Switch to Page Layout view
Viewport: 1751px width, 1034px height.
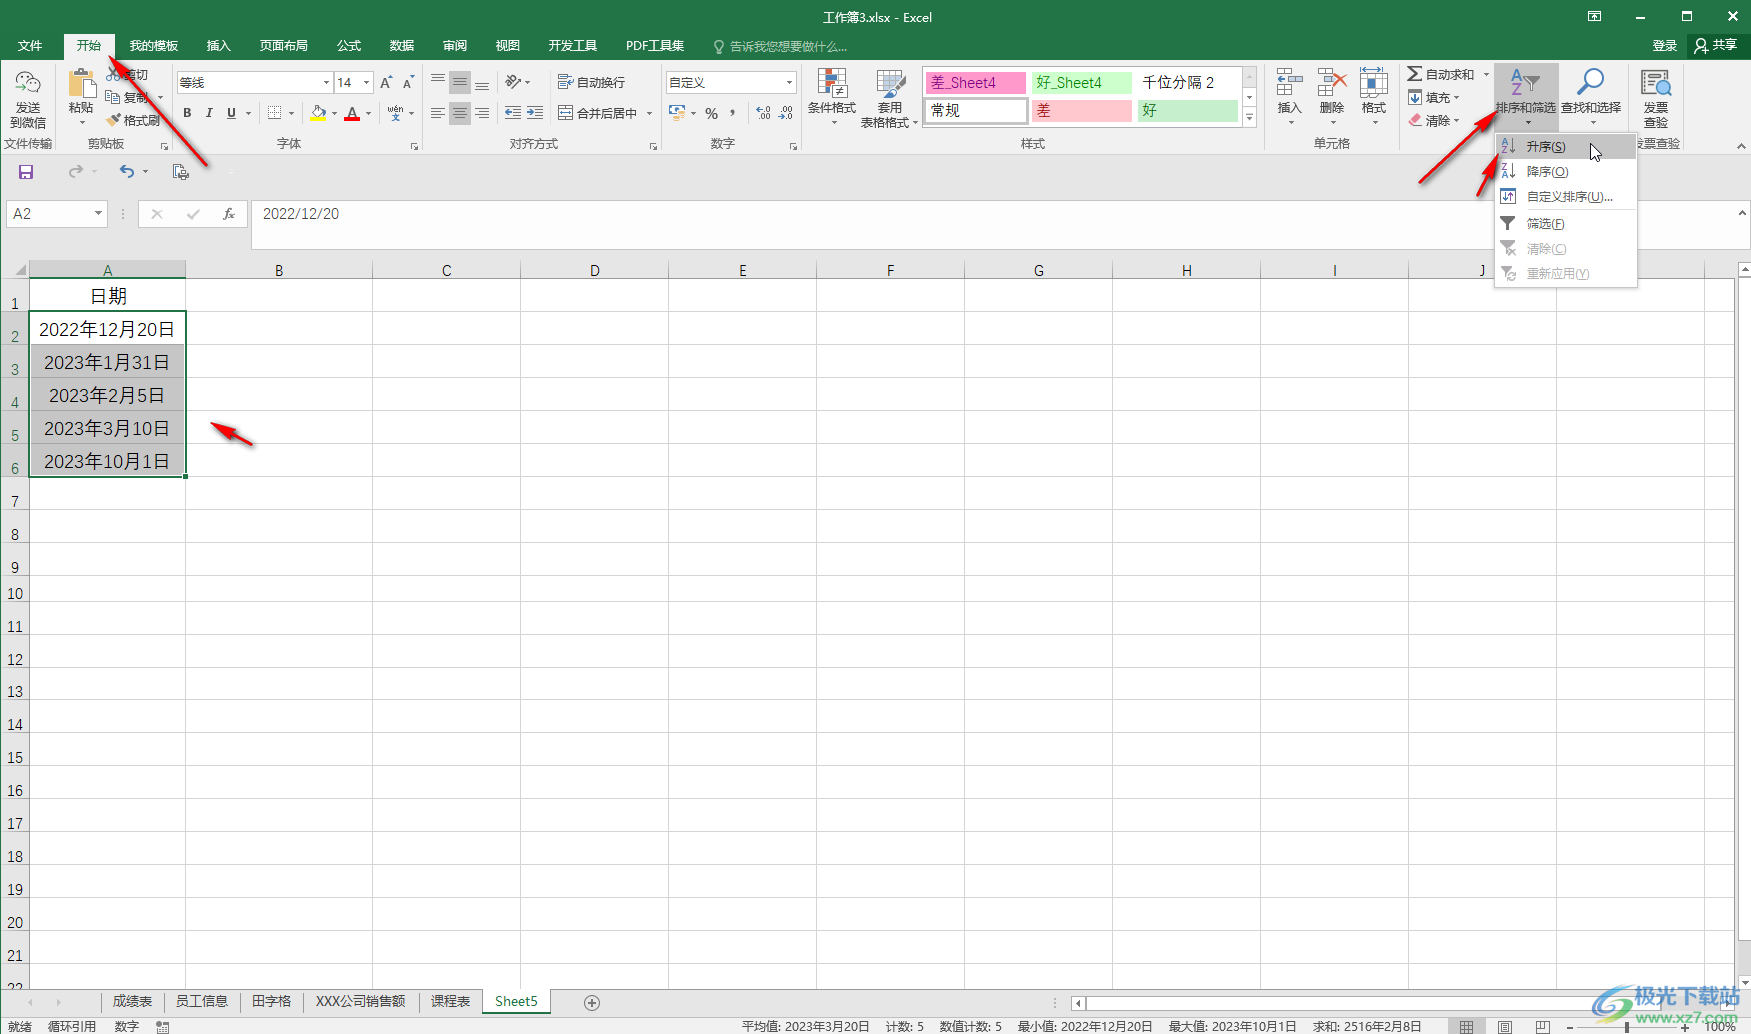1505,1027
